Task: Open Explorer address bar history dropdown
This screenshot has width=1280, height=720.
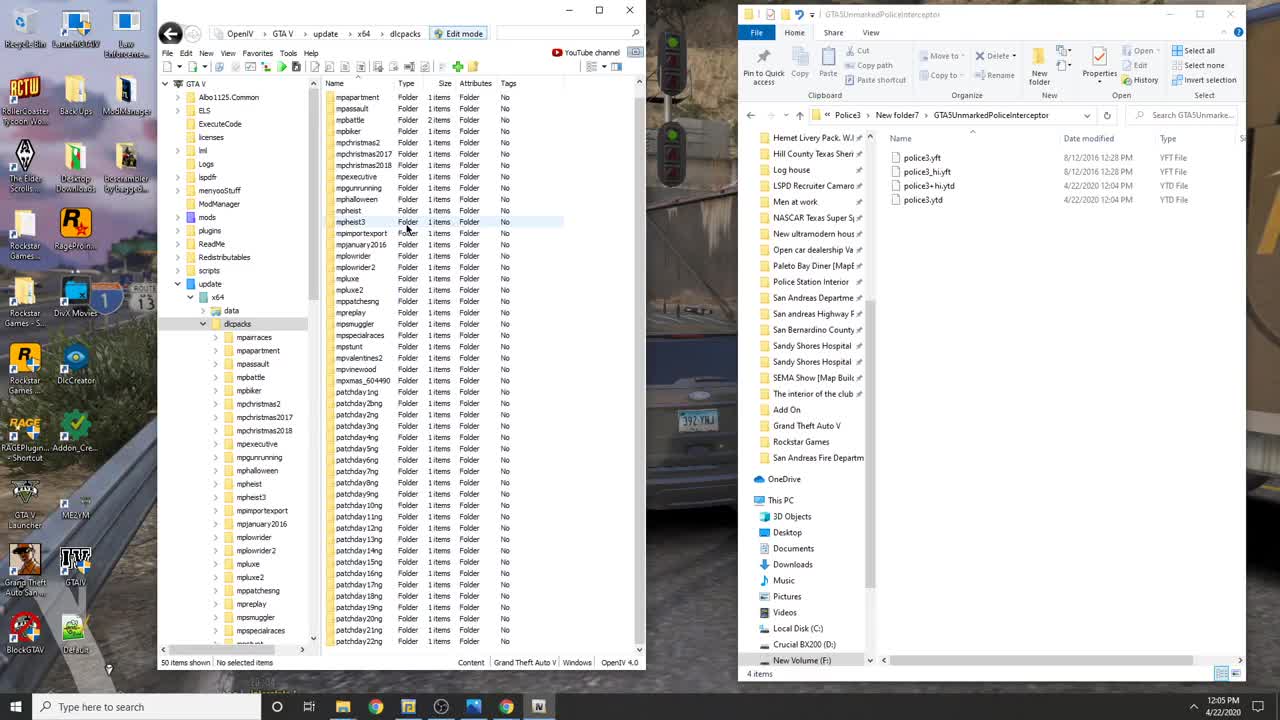Action: pyautogui.click(x=1087, y=115)
